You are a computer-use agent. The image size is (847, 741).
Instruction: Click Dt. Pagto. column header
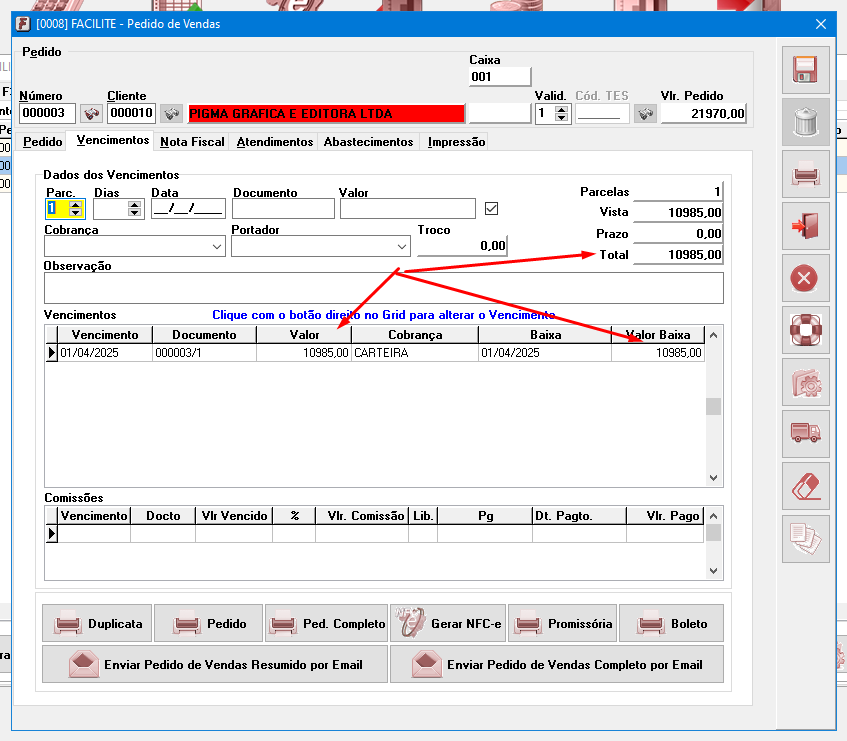pos(579,516)
